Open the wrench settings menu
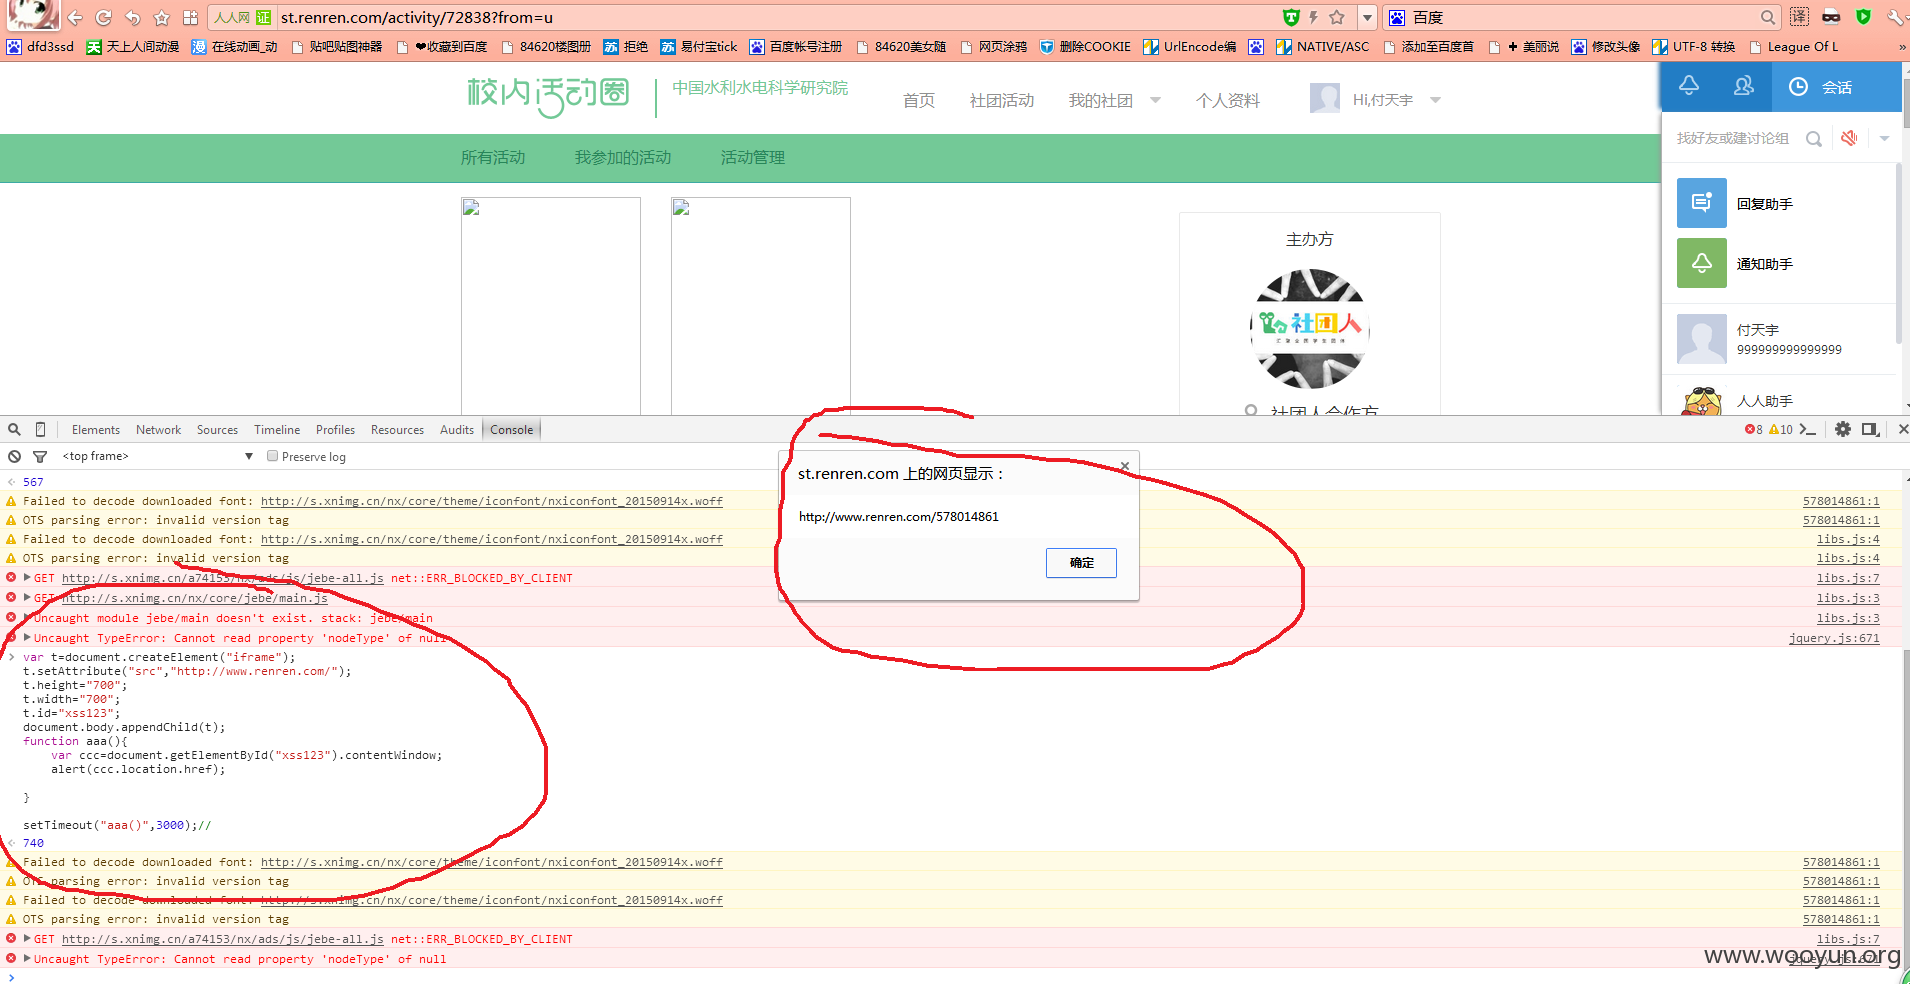Screen dimensions: 1910x984 point(1895,17)
